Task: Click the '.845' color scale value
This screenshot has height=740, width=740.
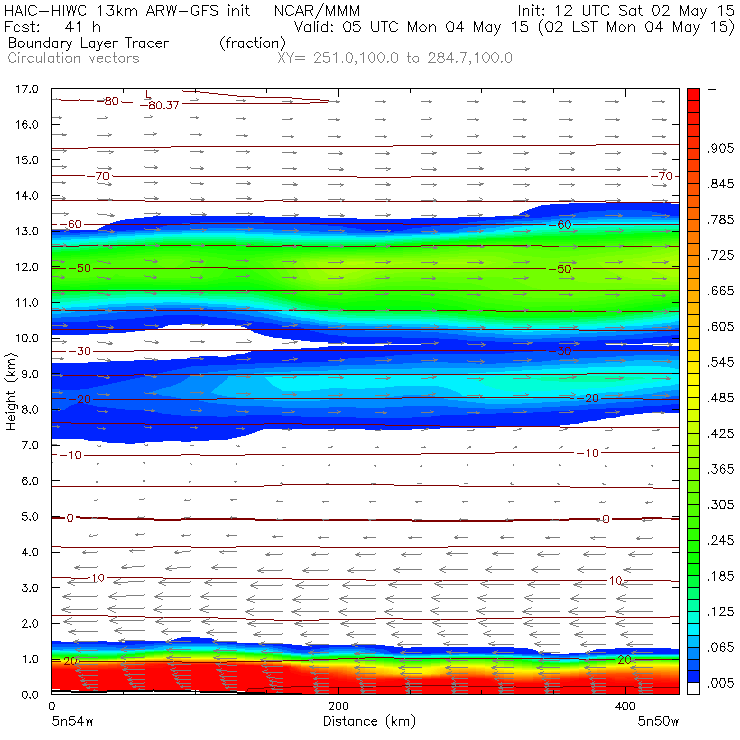Action: click(720, 184)
